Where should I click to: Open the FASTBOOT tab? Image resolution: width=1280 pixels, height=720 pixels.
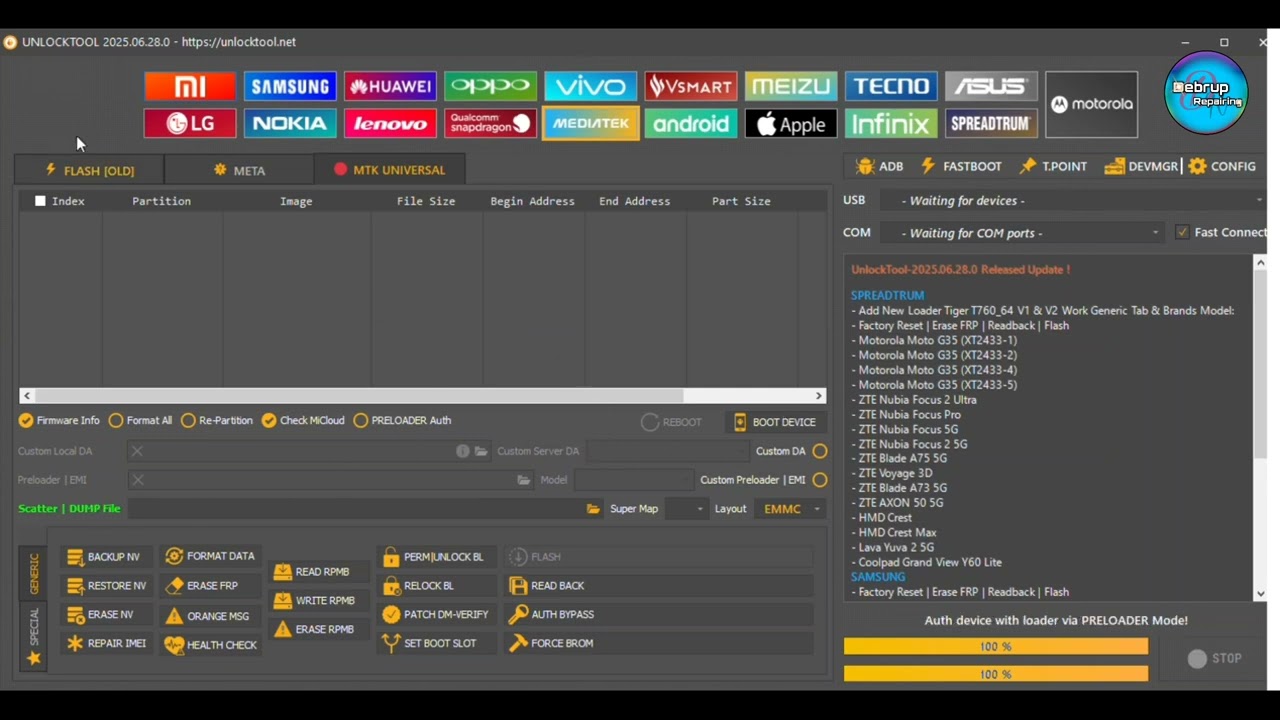pos(960,166)
